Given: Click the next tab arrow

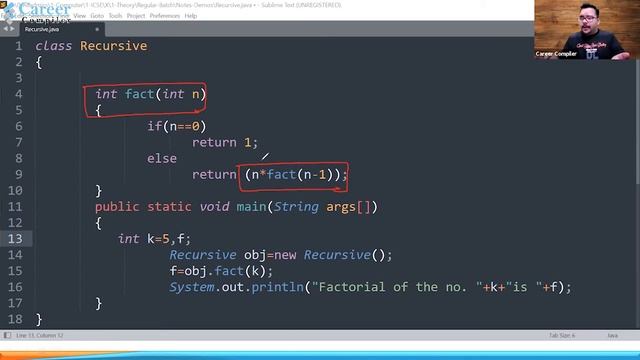Looking at the screenshot, I should [12, 29].
